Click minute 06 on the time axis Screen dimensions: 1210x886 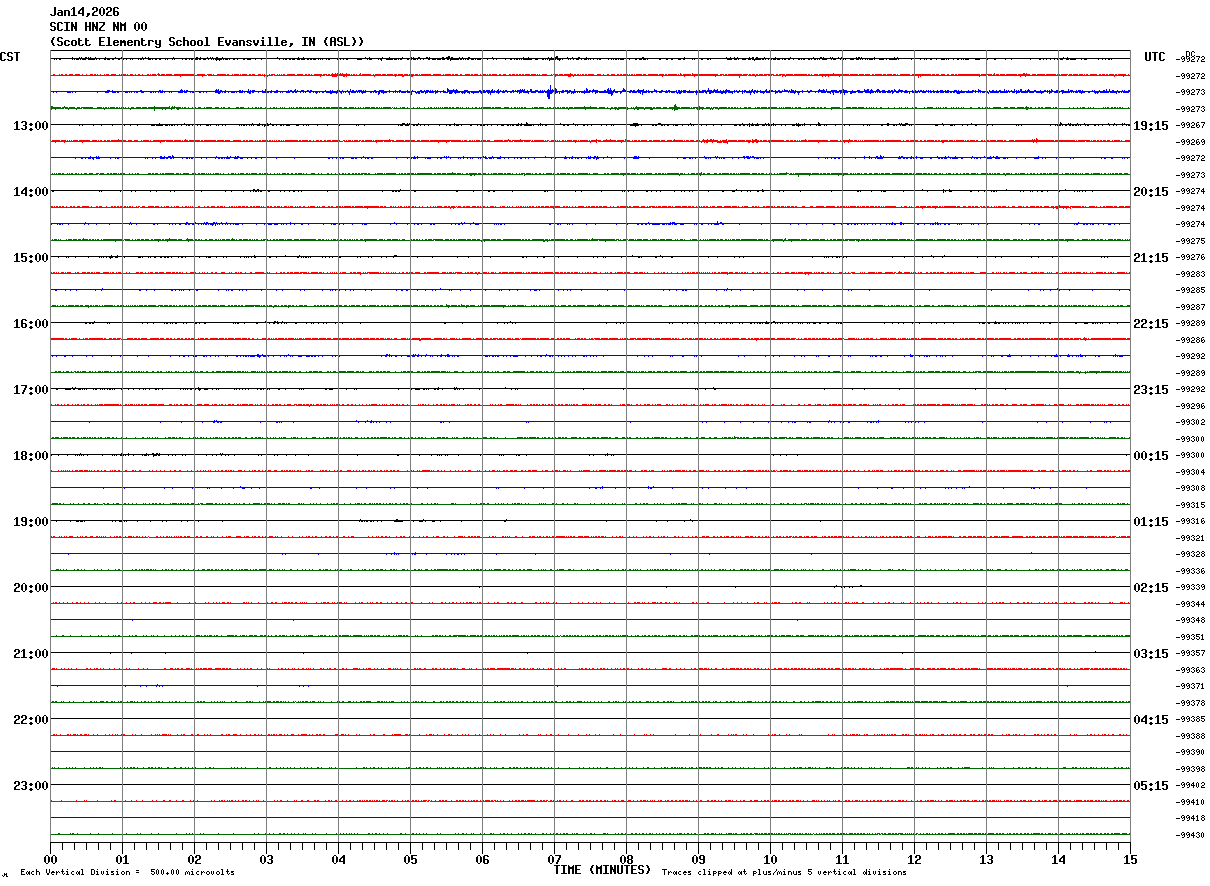(x=482, y=859)
